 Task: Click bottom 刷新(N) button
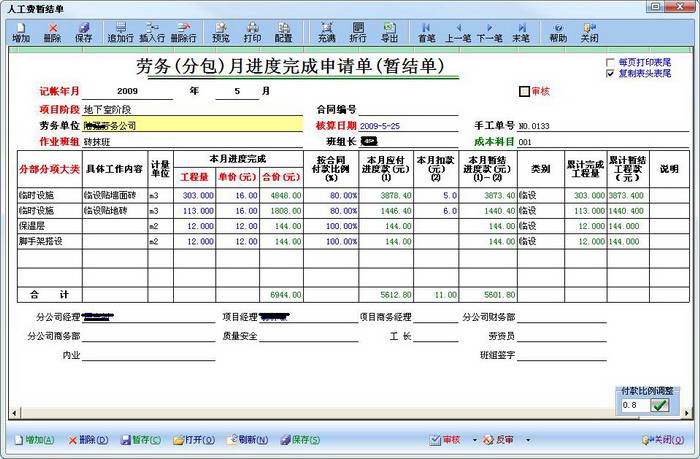247,440
